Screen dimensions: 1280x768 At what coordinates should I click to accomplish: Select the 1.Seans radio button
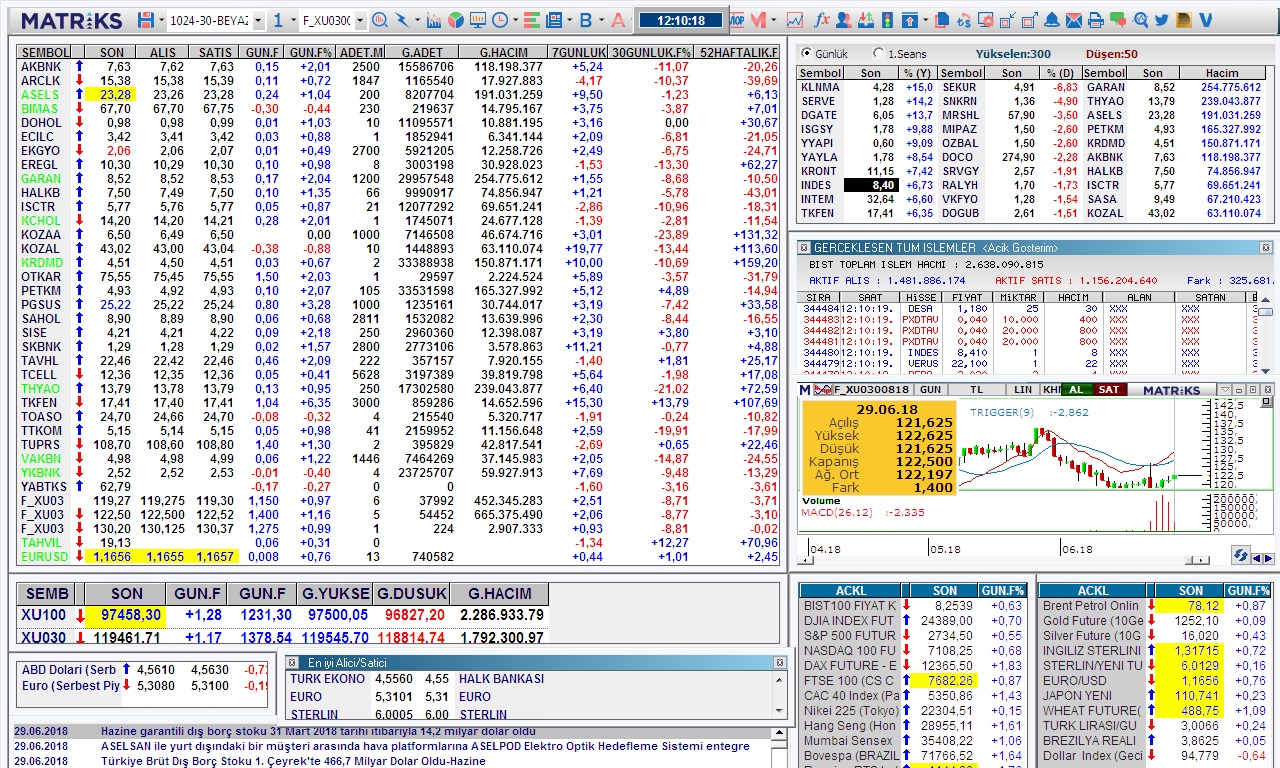click(879, 53)
